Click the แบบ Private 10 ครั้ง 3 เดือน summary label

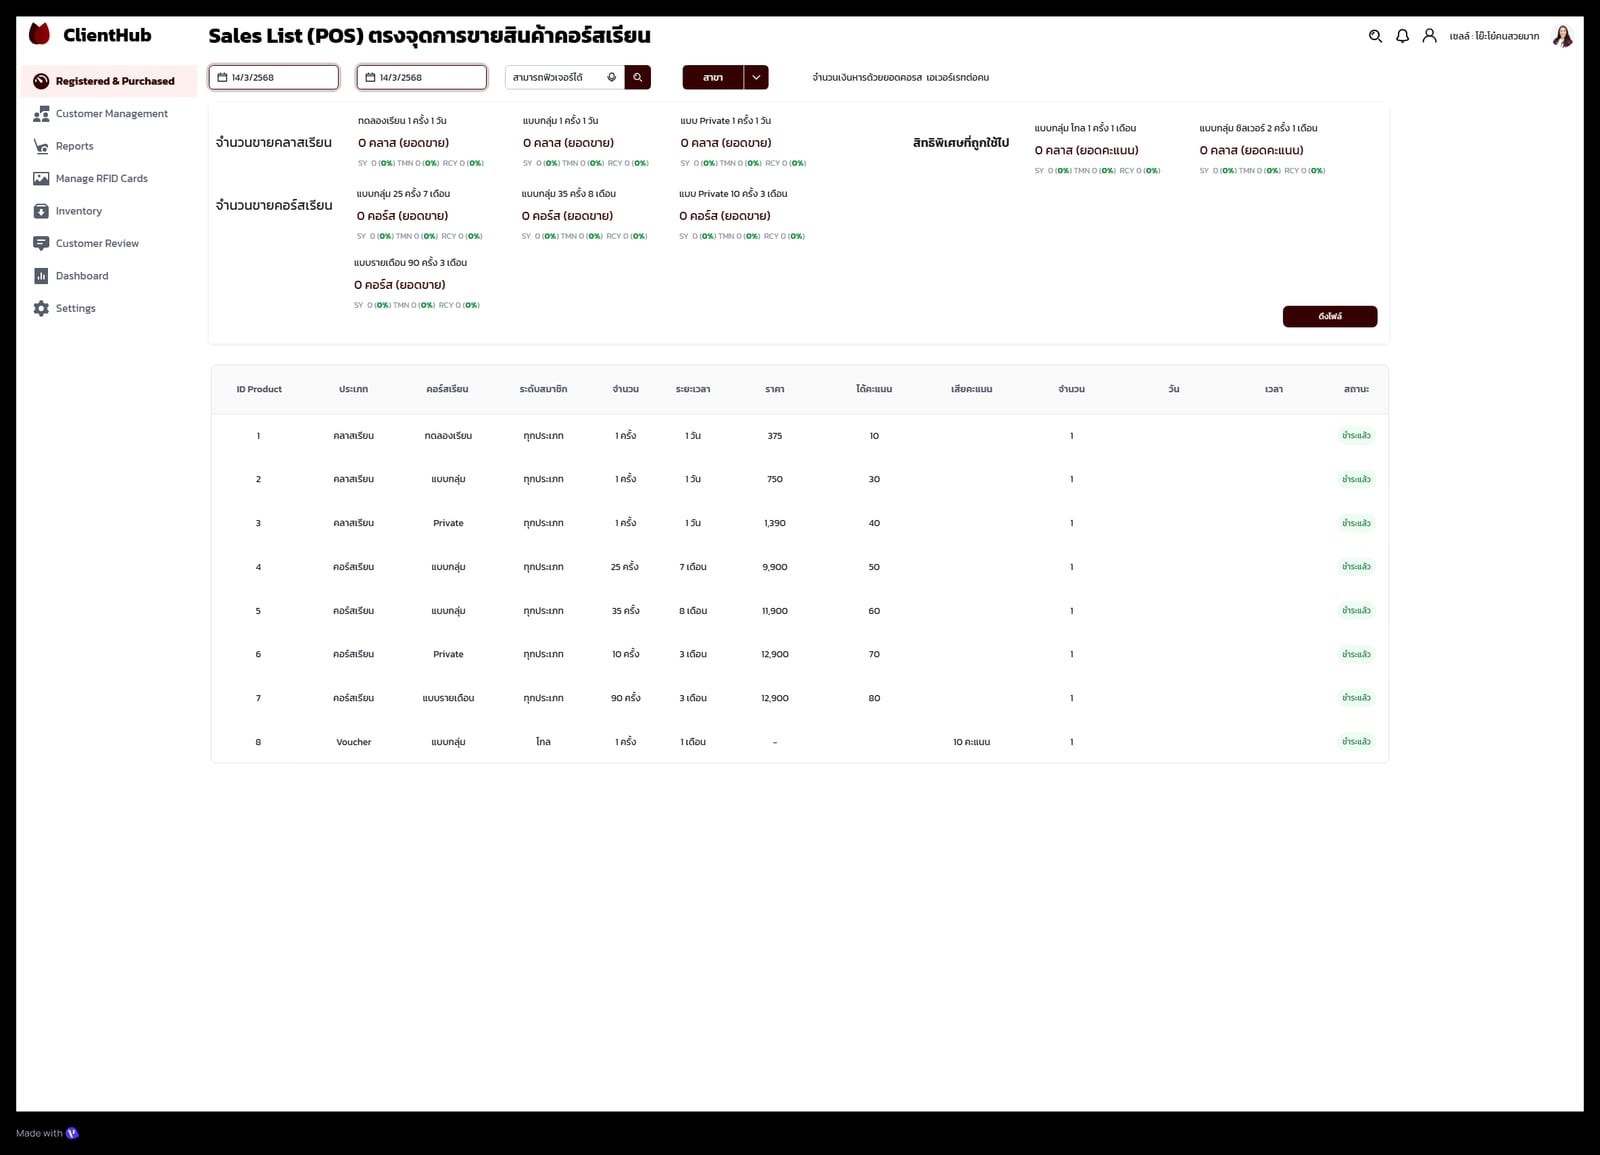point(733,194)
